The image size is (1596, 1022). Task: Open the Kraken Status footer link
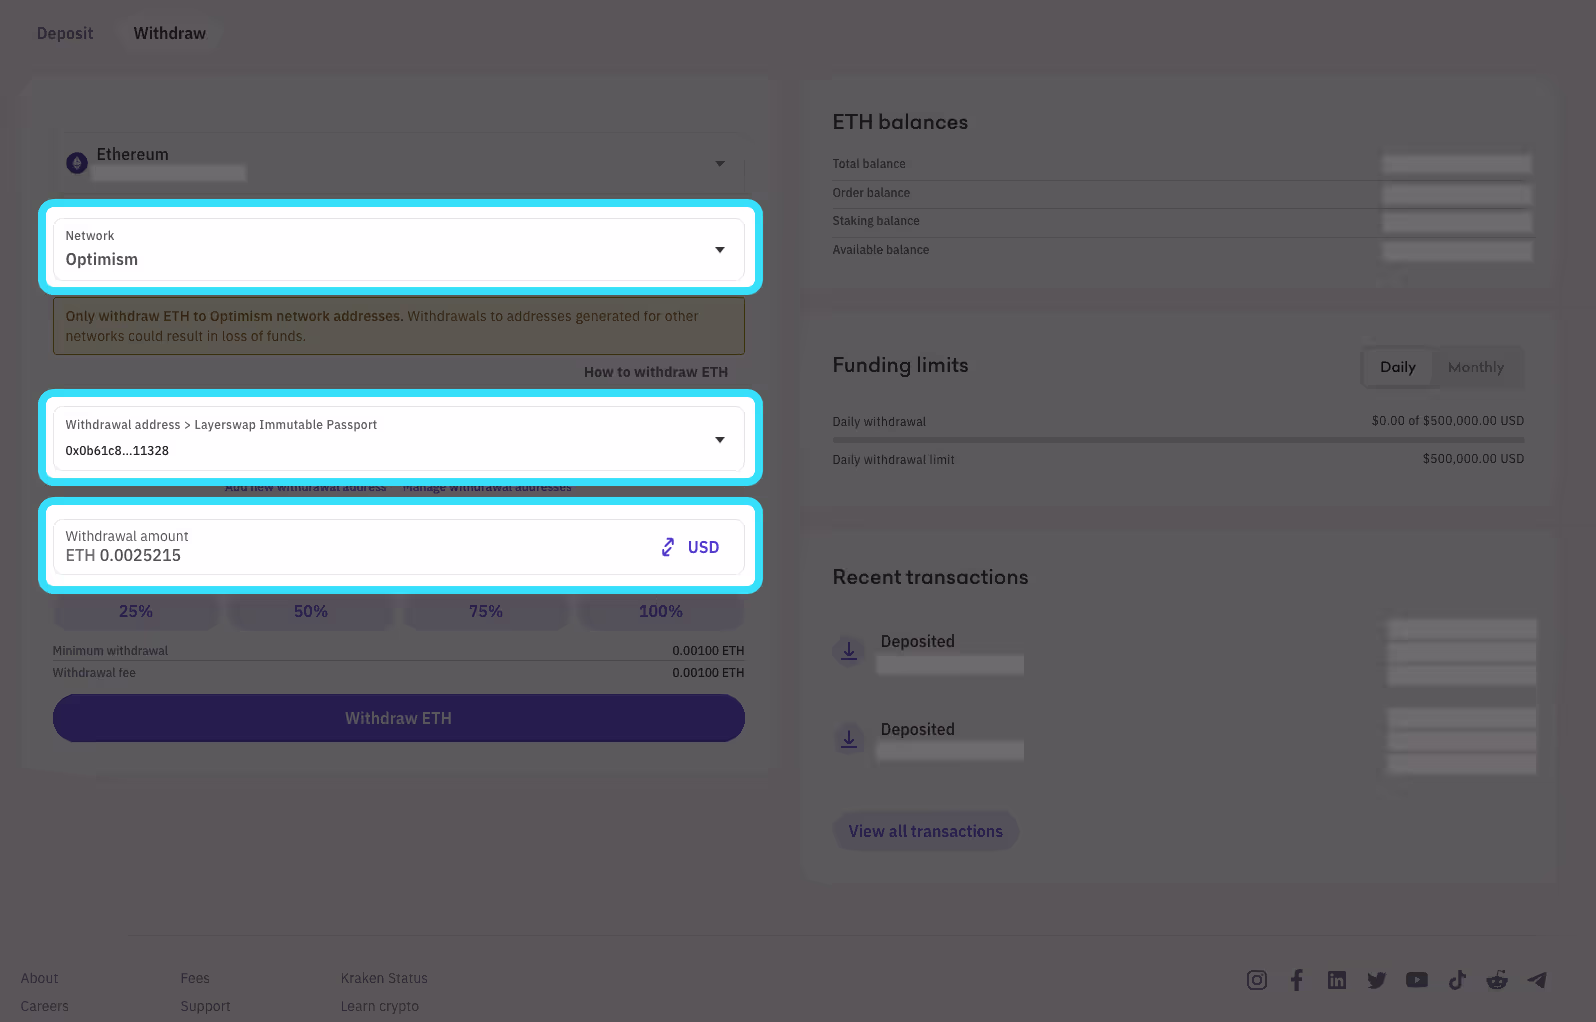click(x=384, y=978)
